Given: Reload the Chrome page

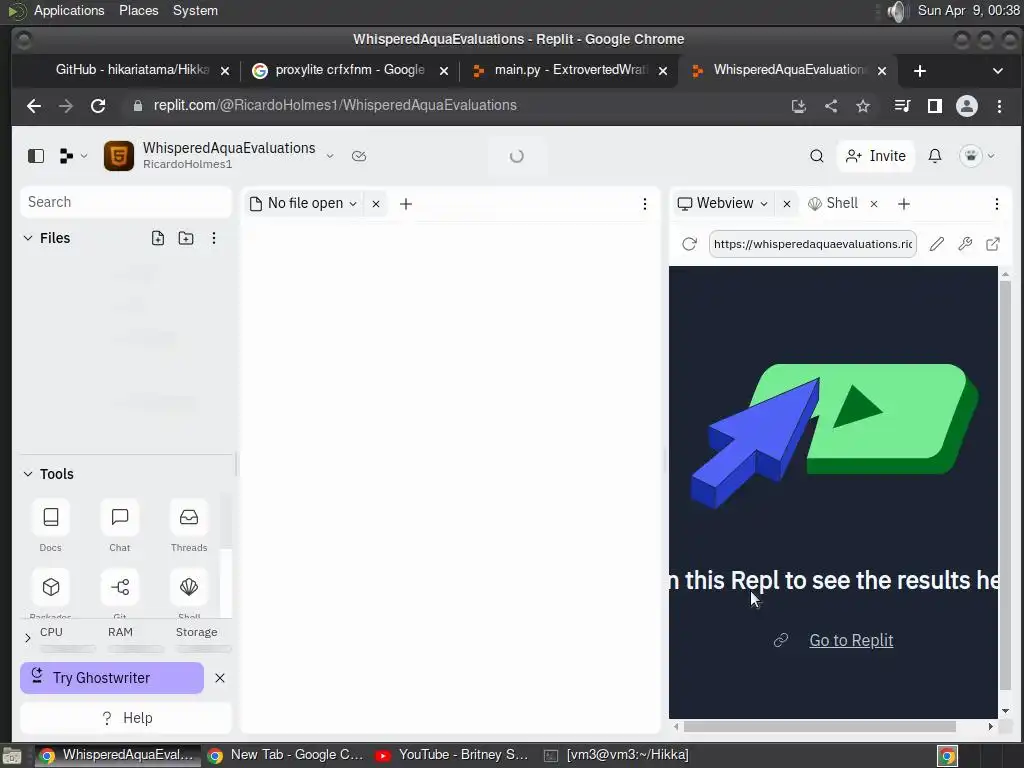Looking at the screenshot, I should [x=98, y=106].
